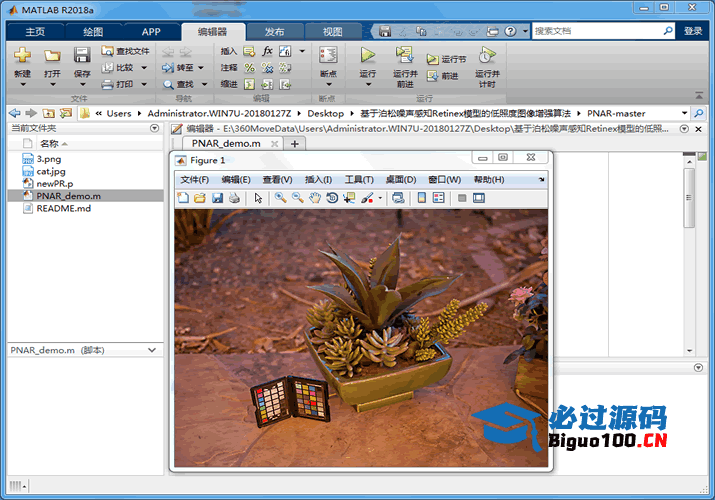Screen dimensions: 715x500
Task: Click the Print Figure icon
Action: pos(234,198)
